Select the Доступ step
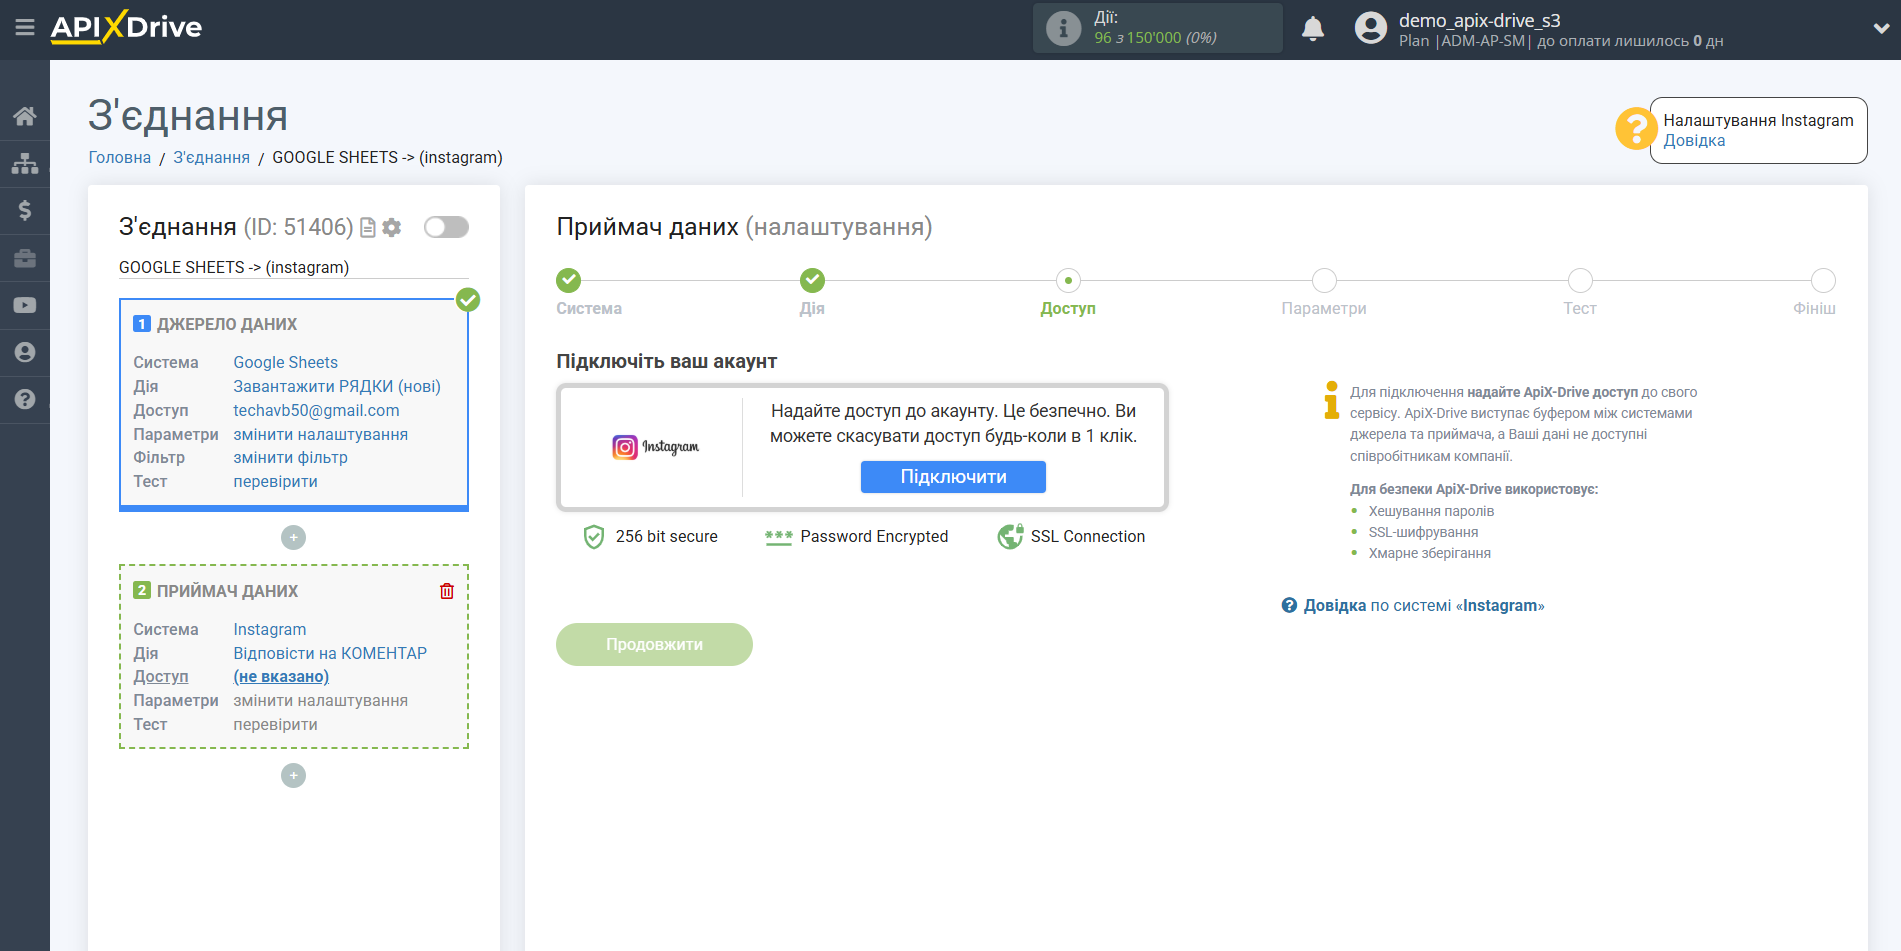This screenshot has width=1901, height=951. [1068, 281]
